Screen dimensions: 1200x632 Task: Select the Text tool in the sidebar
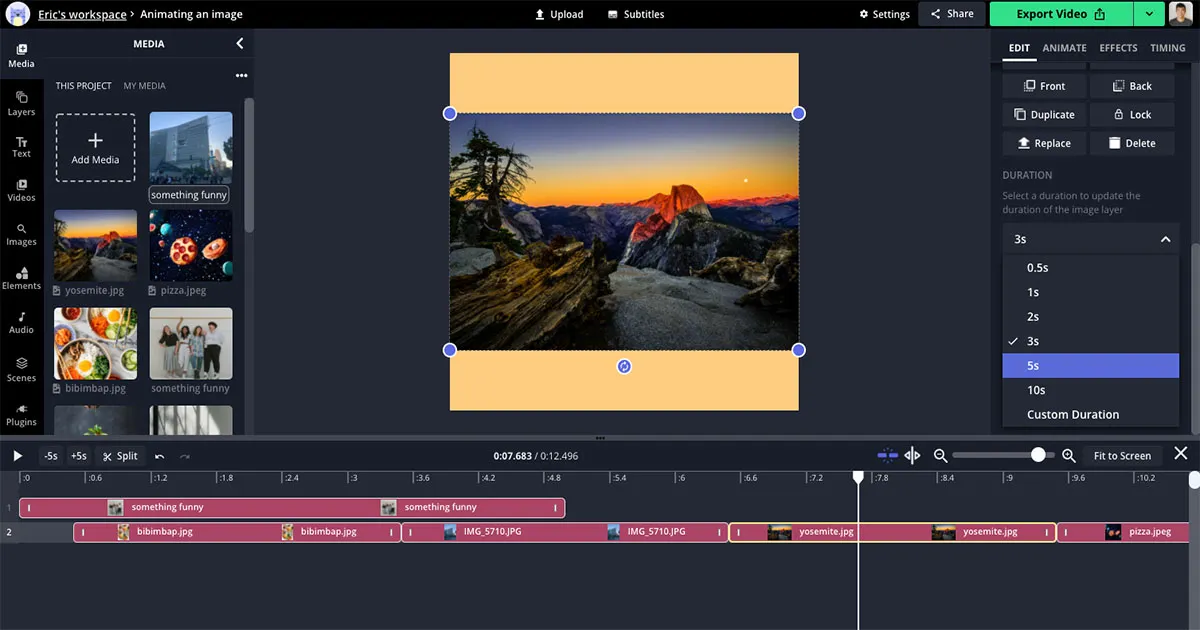coord(21,145)
